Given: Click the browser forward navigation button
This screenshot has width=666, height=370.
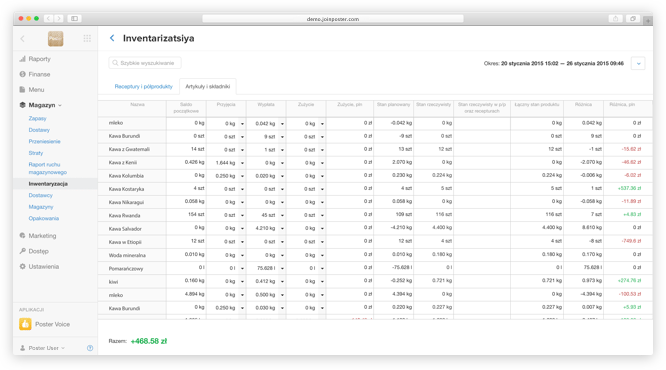Looking at the screenshot, I should [59, 19].
